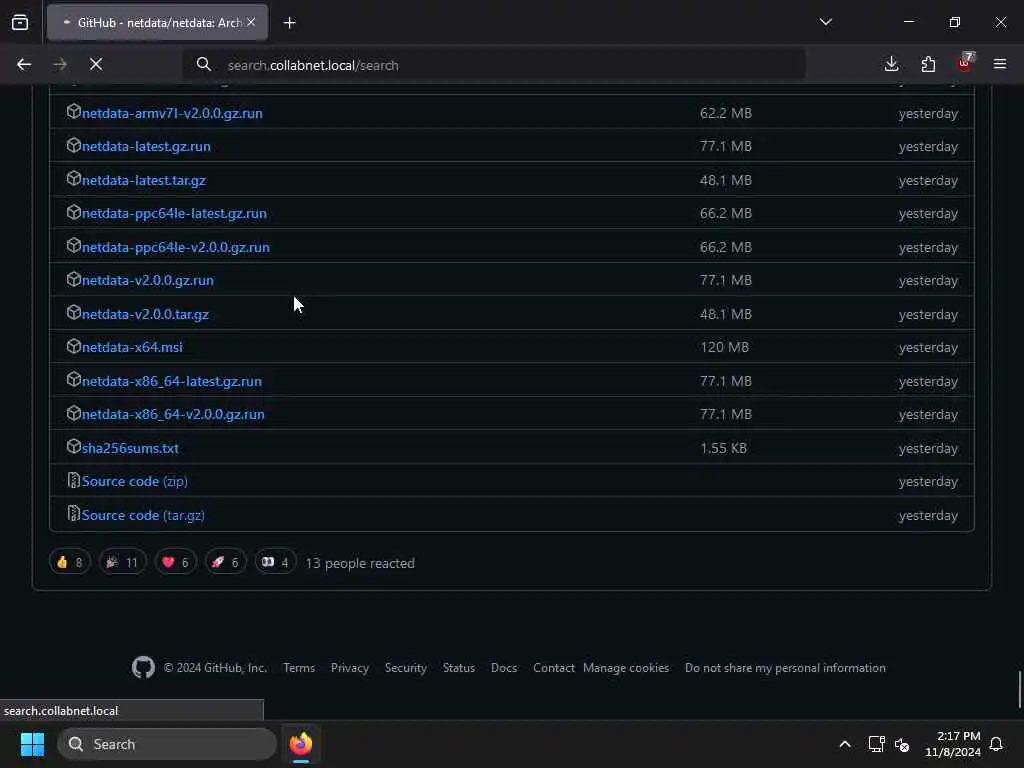Open the Security footer link
Image resolution: width=1024 pixels, height=768 pixels.
406,668
